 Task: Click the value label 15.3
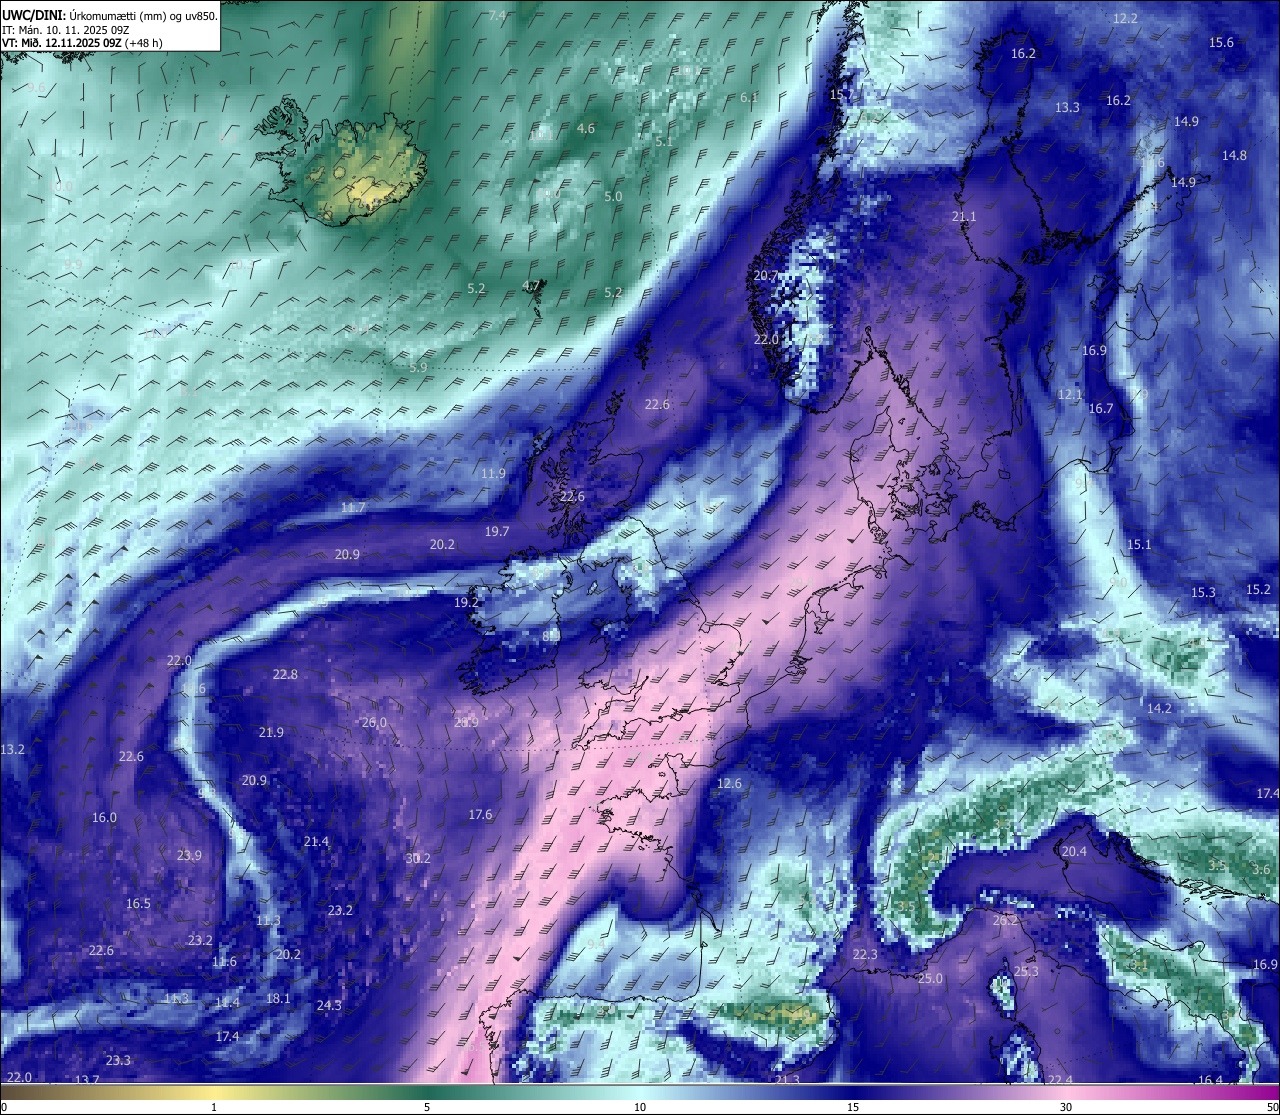click(1203, 592)
